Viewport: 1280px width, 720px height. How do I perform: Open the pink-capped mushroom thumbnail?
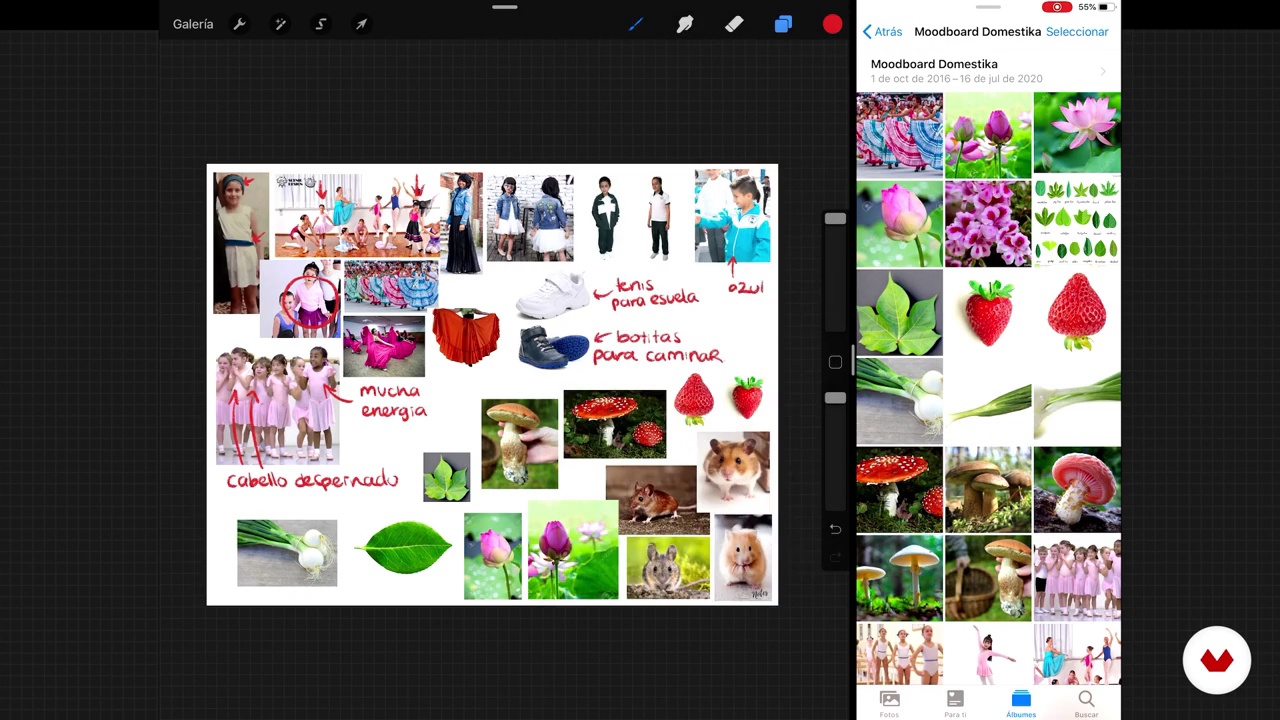point(1077,490)
